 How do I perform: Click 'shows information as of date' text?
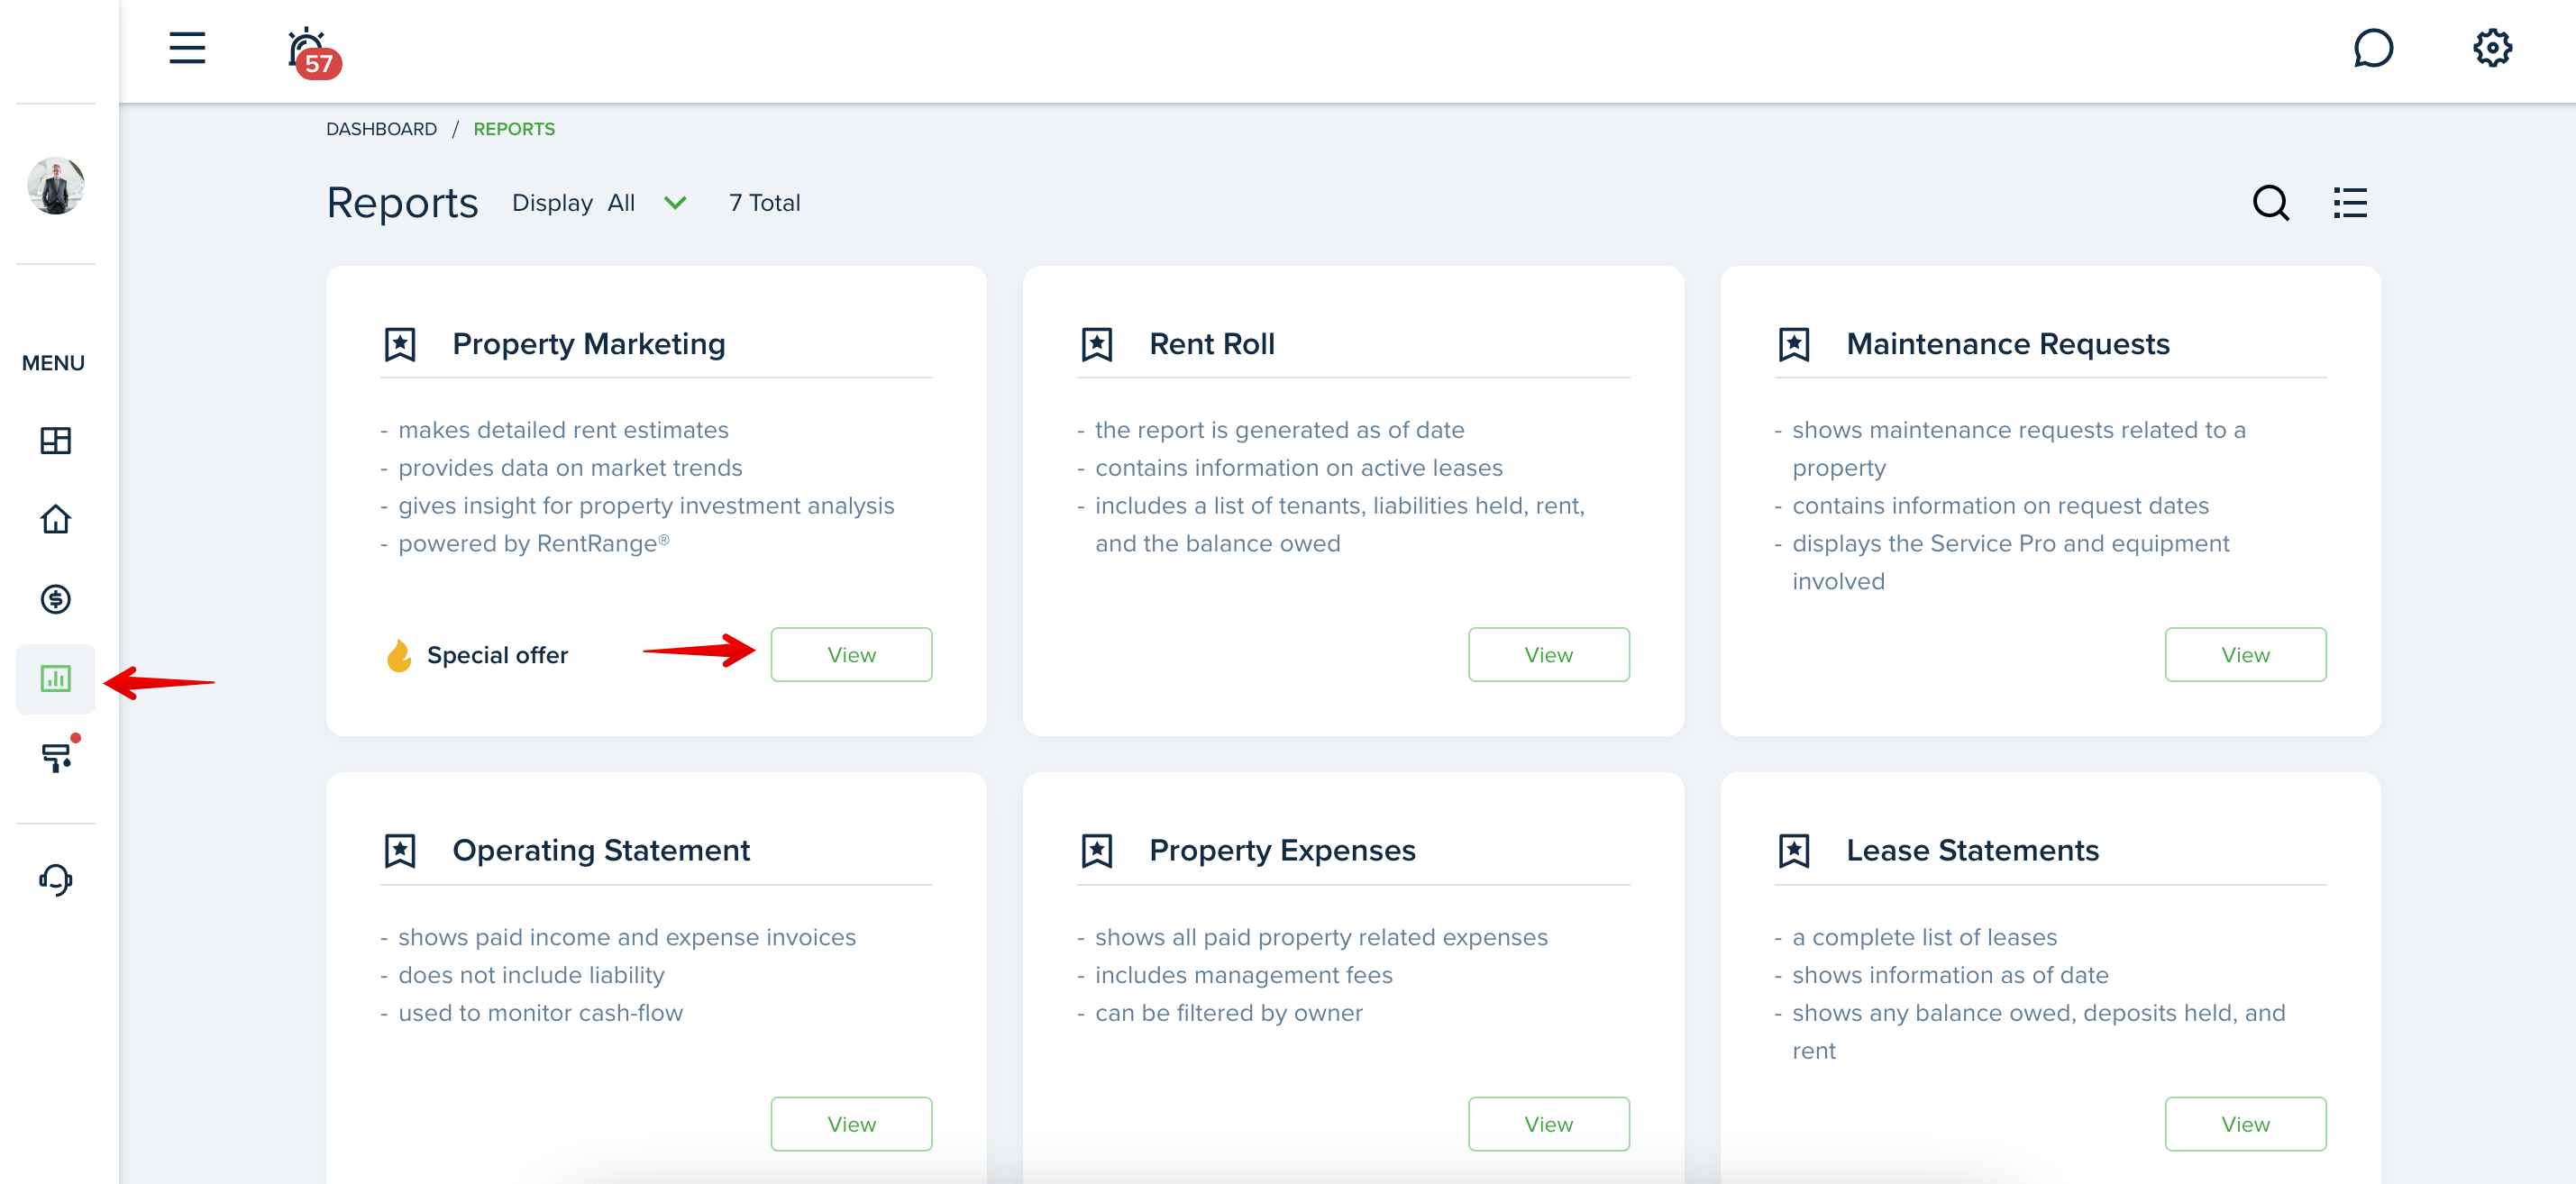click(1950, 976)
